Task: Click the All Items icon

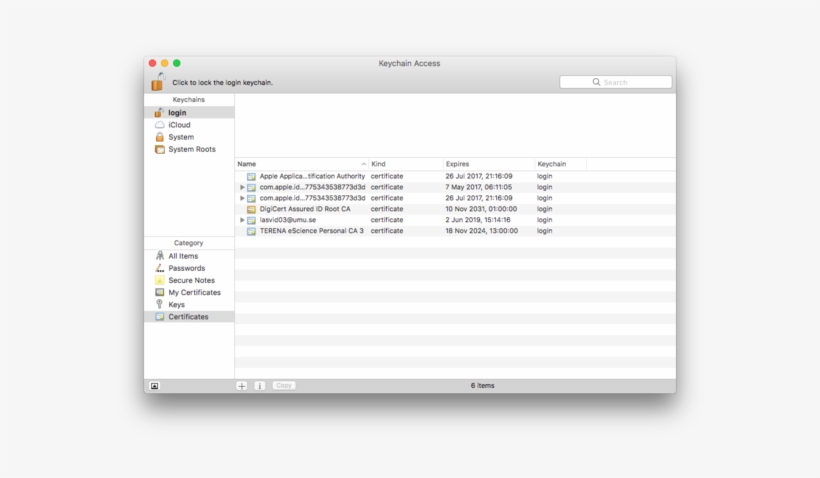Action: pos(160,256)
